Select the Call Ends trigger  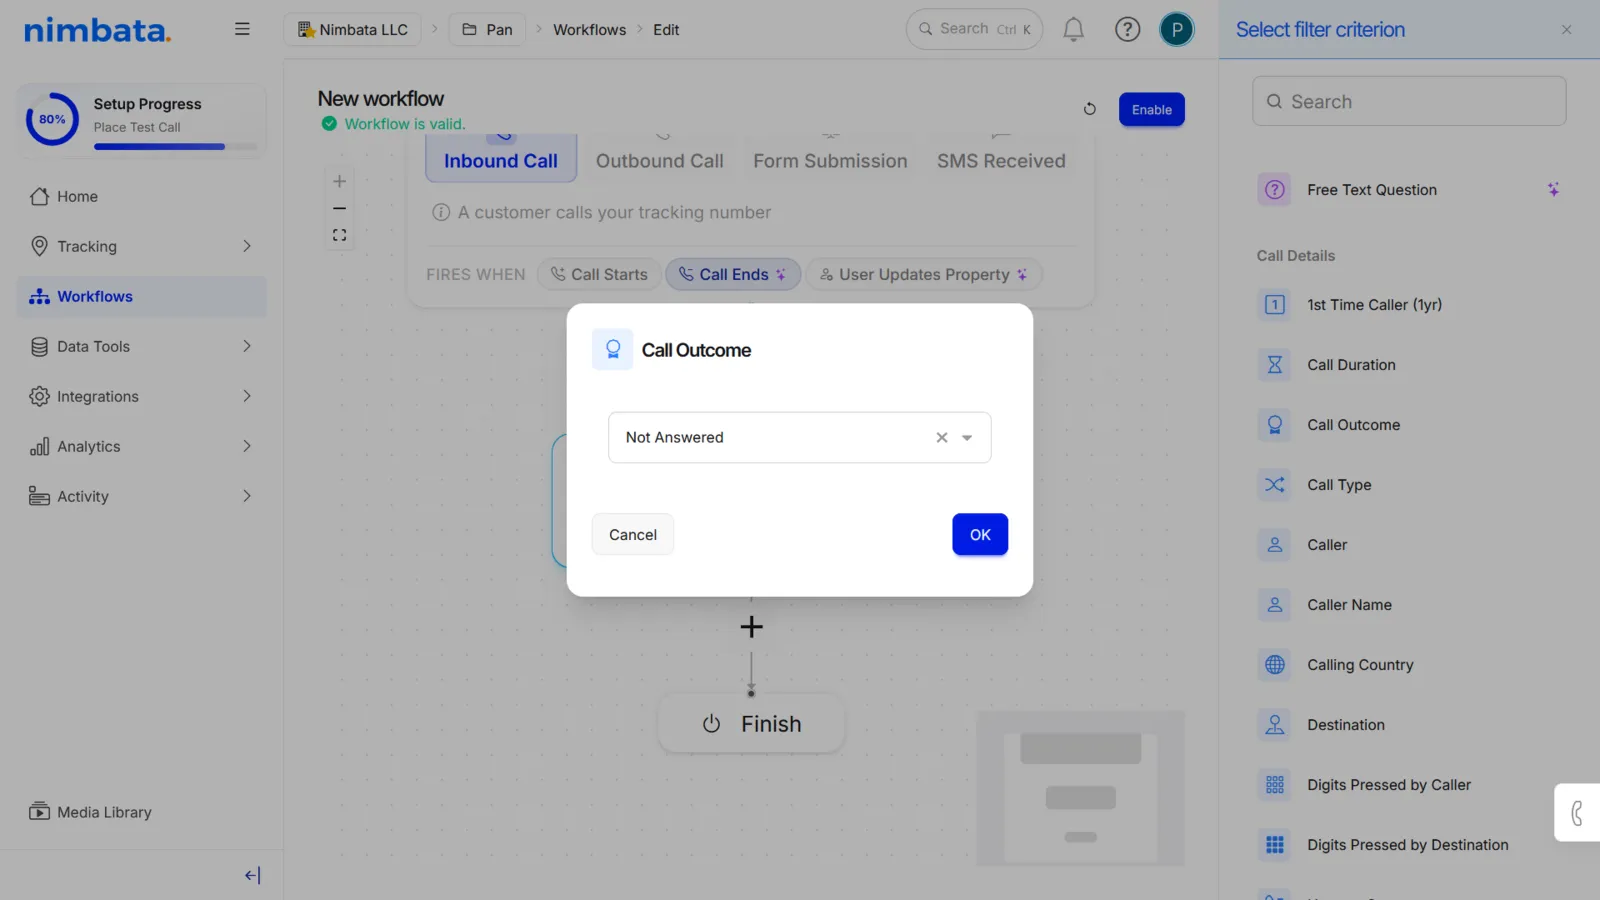coord(733,274)
